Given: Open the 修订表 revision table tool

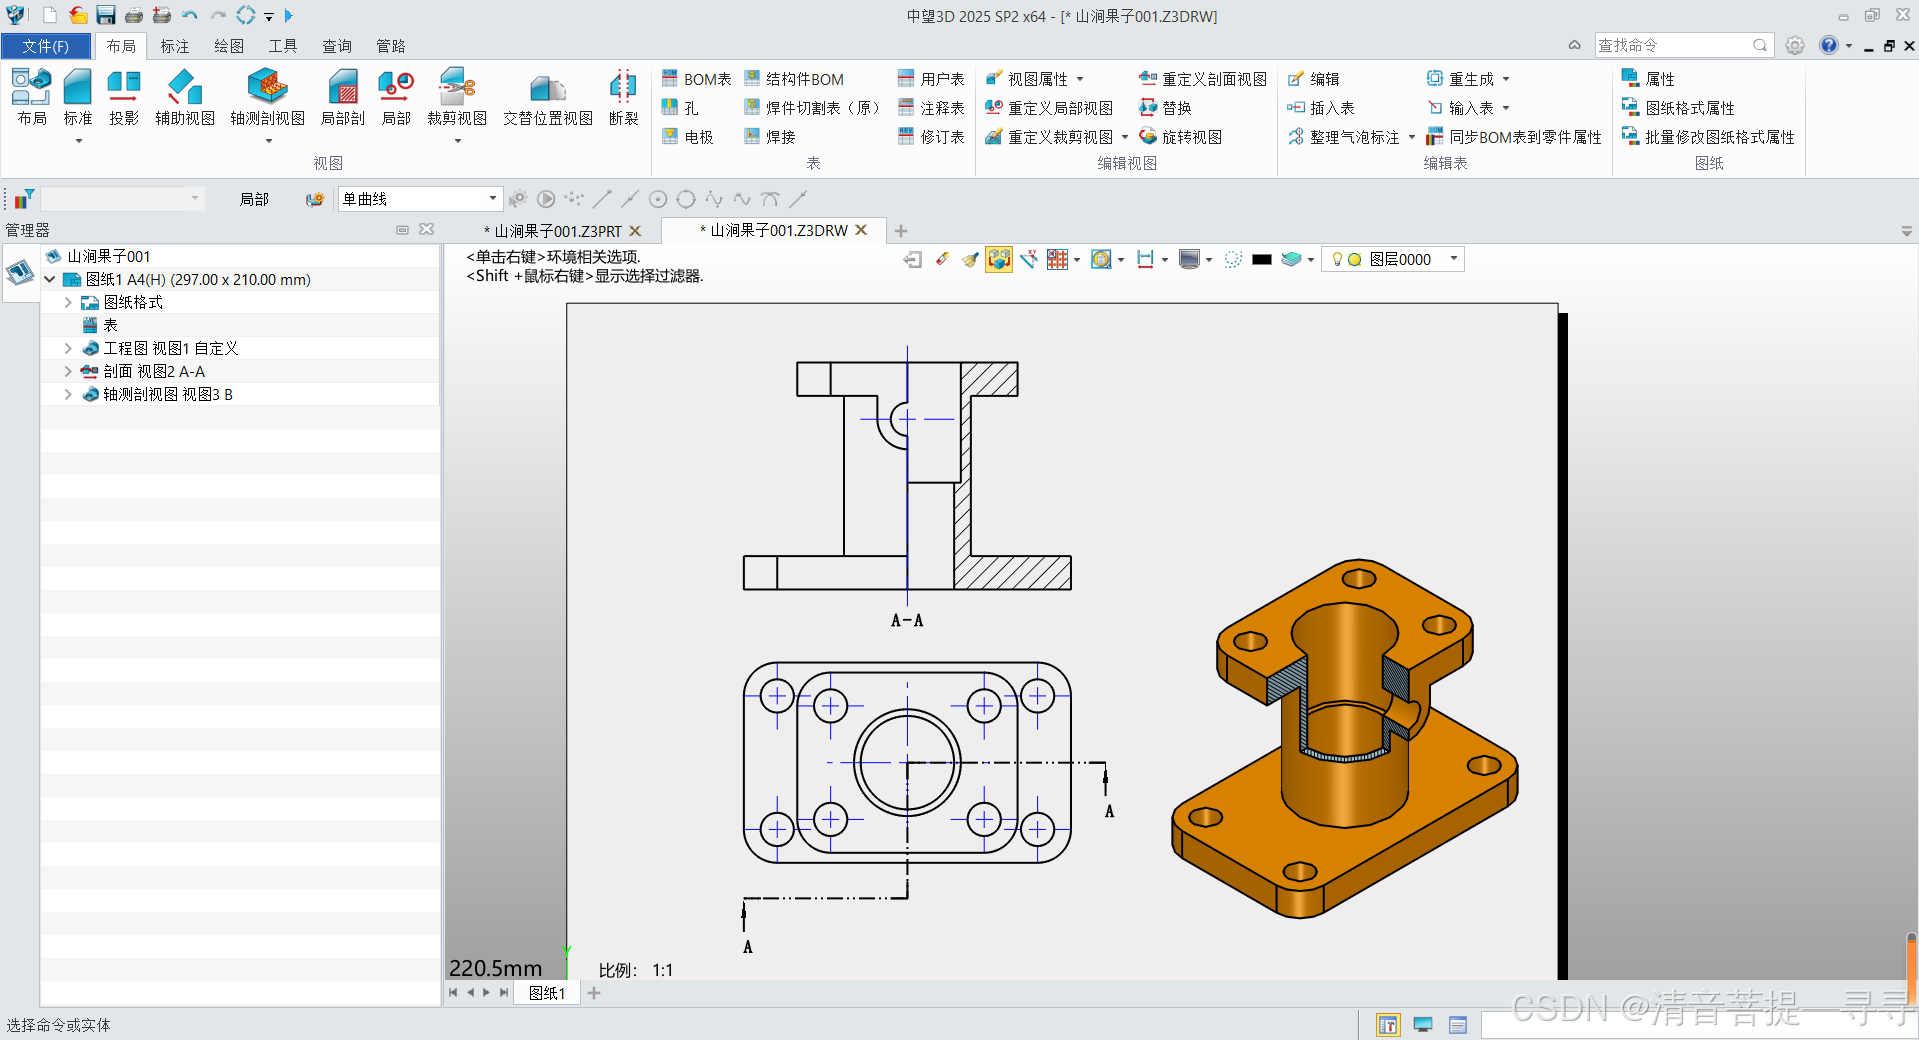Looking at the screenshot, I should pos(931,137).
